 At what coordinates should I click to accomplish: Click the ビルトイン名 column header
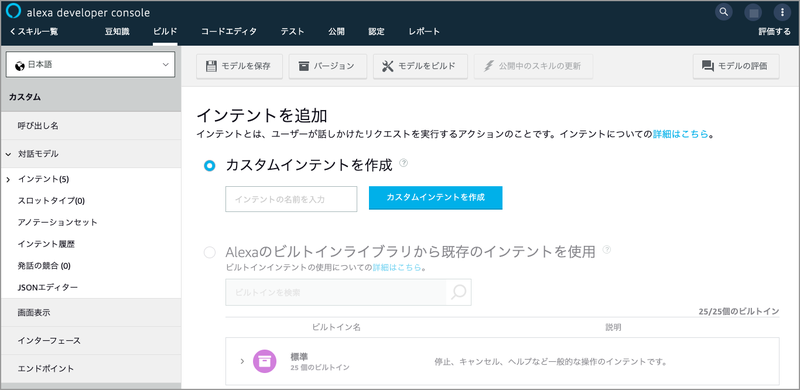336,327
